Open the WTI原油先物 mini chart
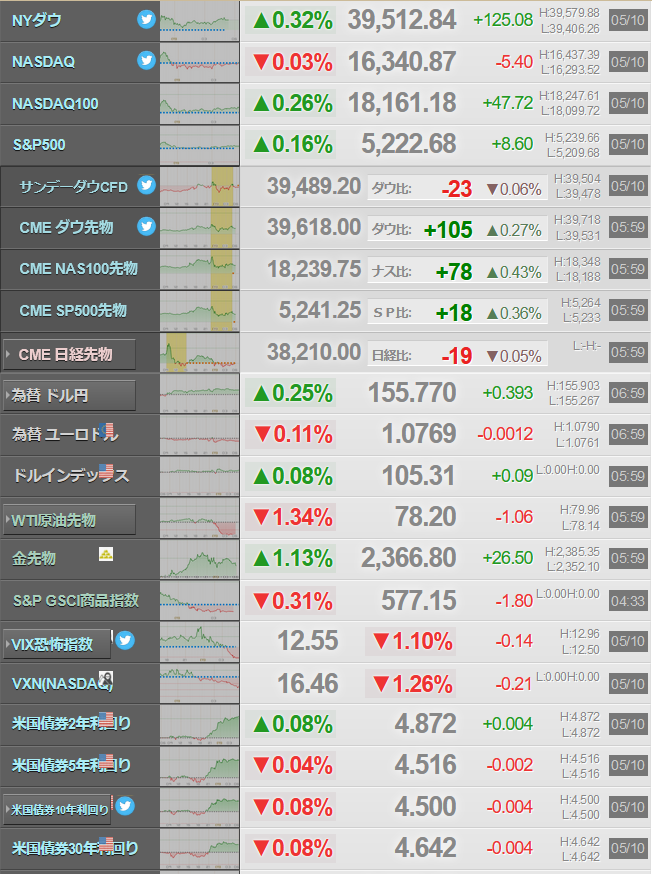Screen dimensions: 652x874 coord(200,518)
